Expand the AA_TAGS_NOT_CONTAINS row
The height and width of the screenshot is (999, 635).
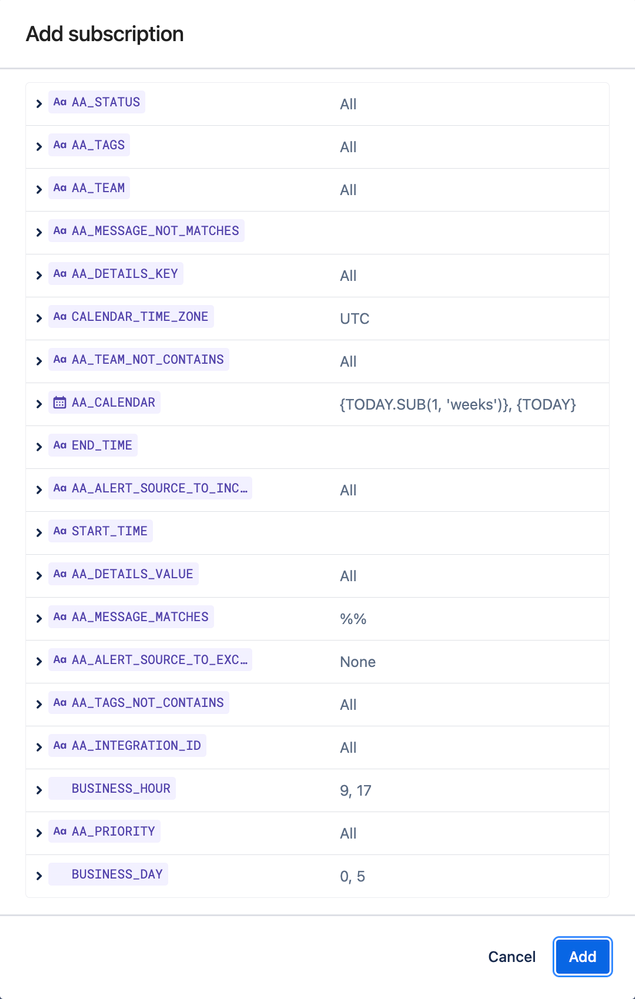(x=39, y=703)
